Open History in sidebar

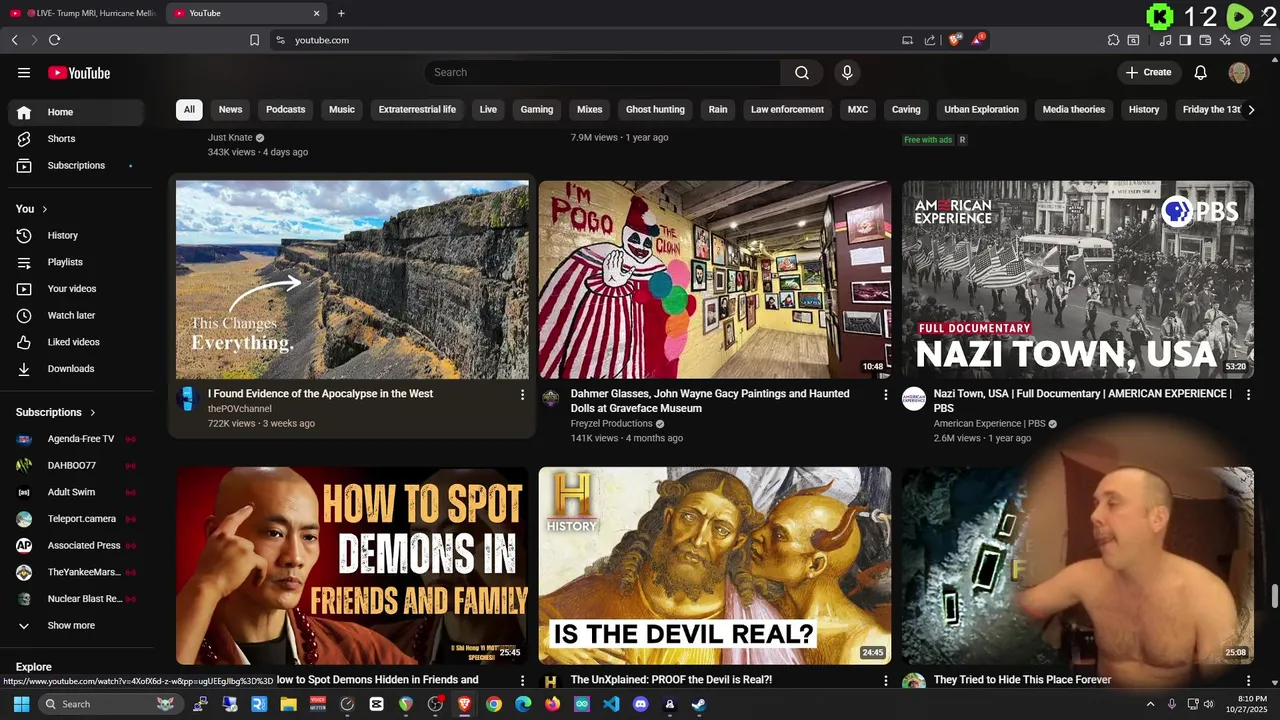(76, 235)
